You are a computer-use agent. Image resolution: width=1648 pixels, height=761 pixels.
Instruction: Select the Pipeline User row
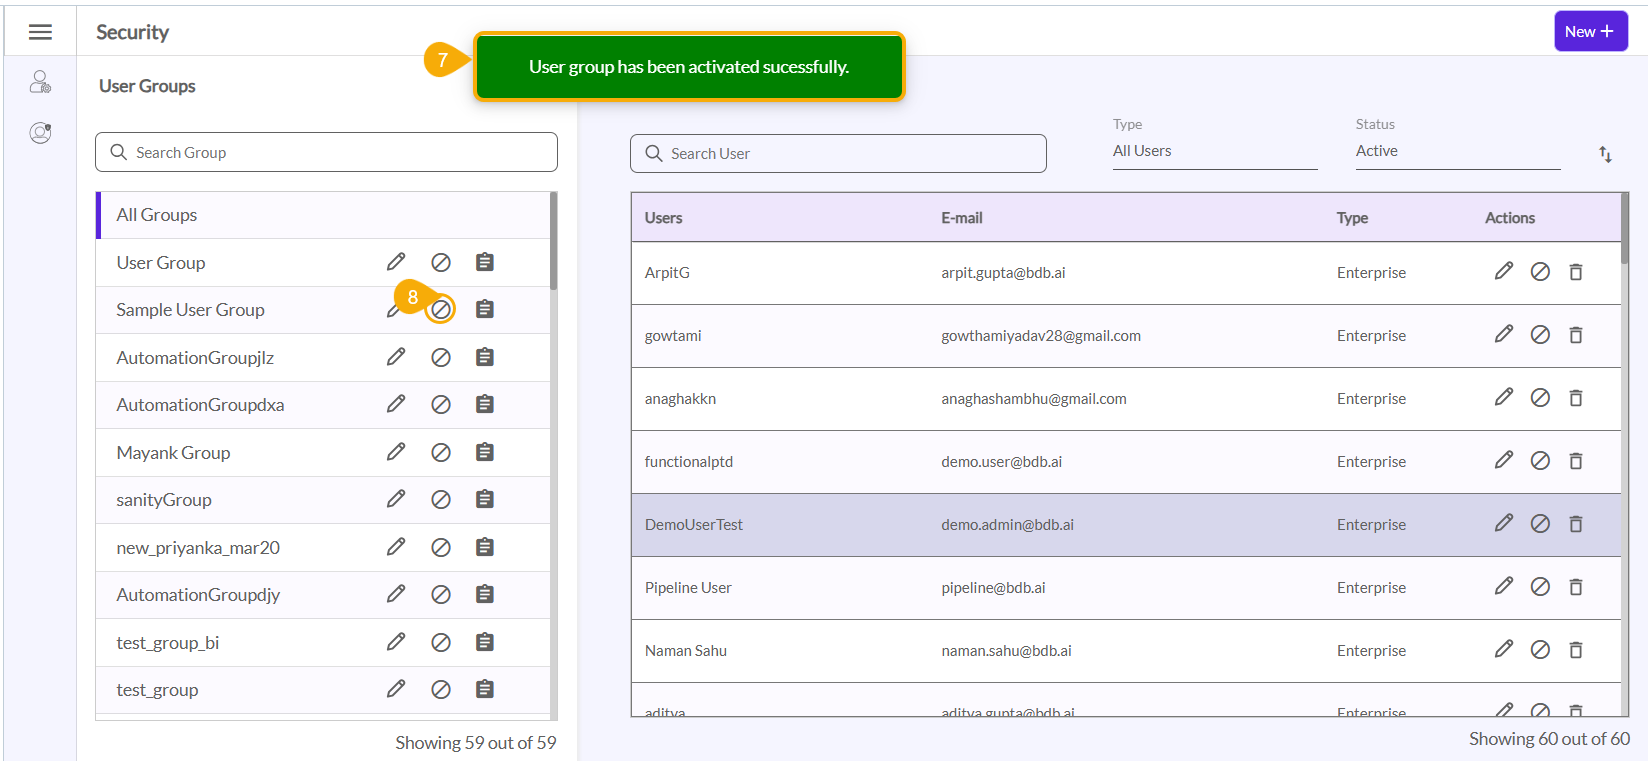coord(688,588)
